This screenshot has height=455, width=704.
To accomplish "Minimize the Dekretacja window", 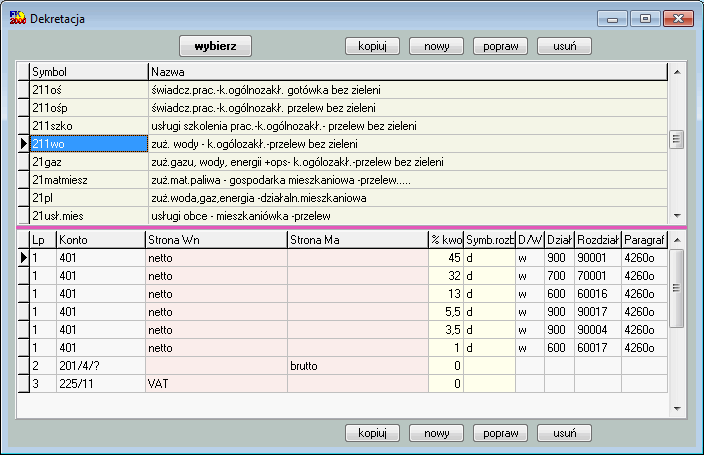I will [612, 18].
